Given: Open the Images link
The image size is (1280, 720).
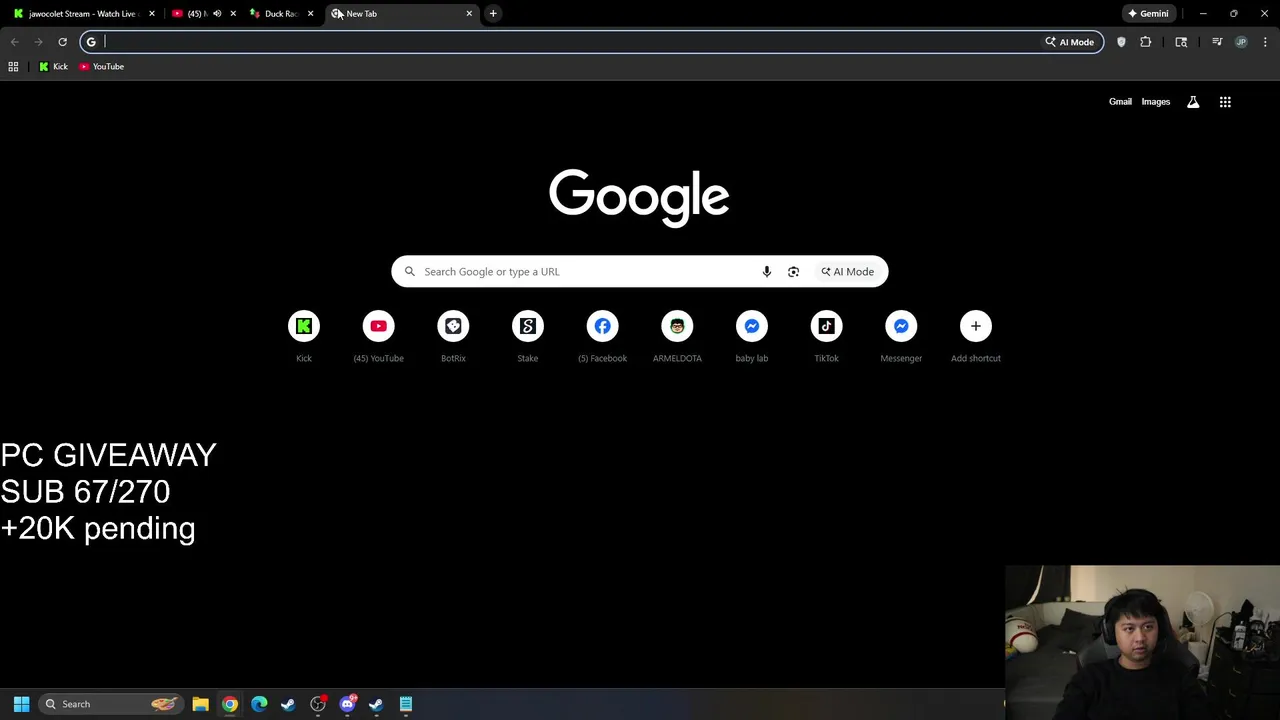Looking at the screenshot, I should point(1156,102).
